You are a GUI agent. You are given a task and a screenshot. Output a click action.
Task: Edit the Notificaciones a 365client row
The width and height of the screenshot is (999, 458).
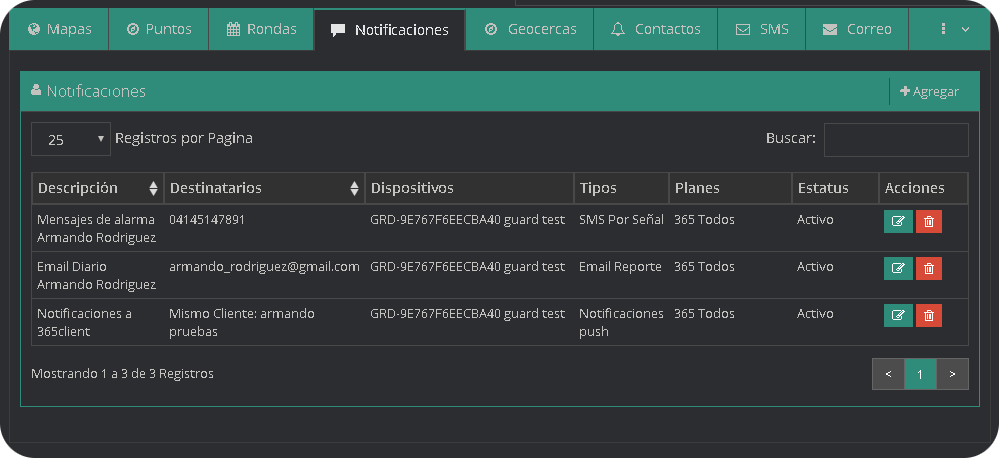click(898, 315)
